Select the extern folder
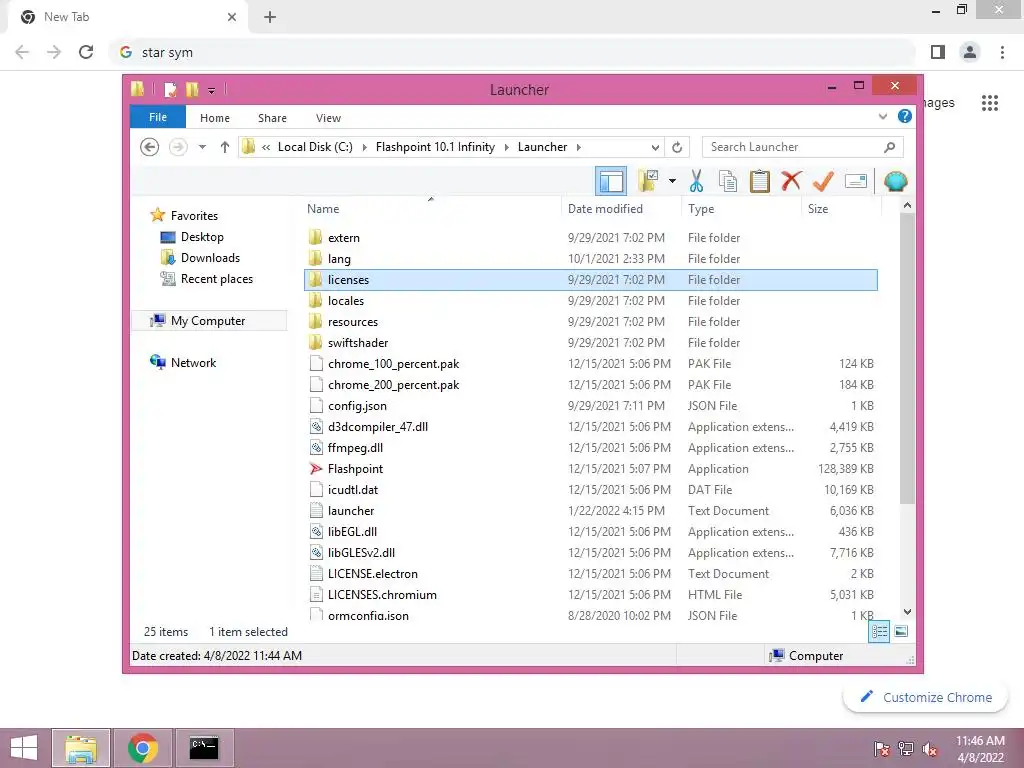1024x768 pixels. tap(590, 238)
